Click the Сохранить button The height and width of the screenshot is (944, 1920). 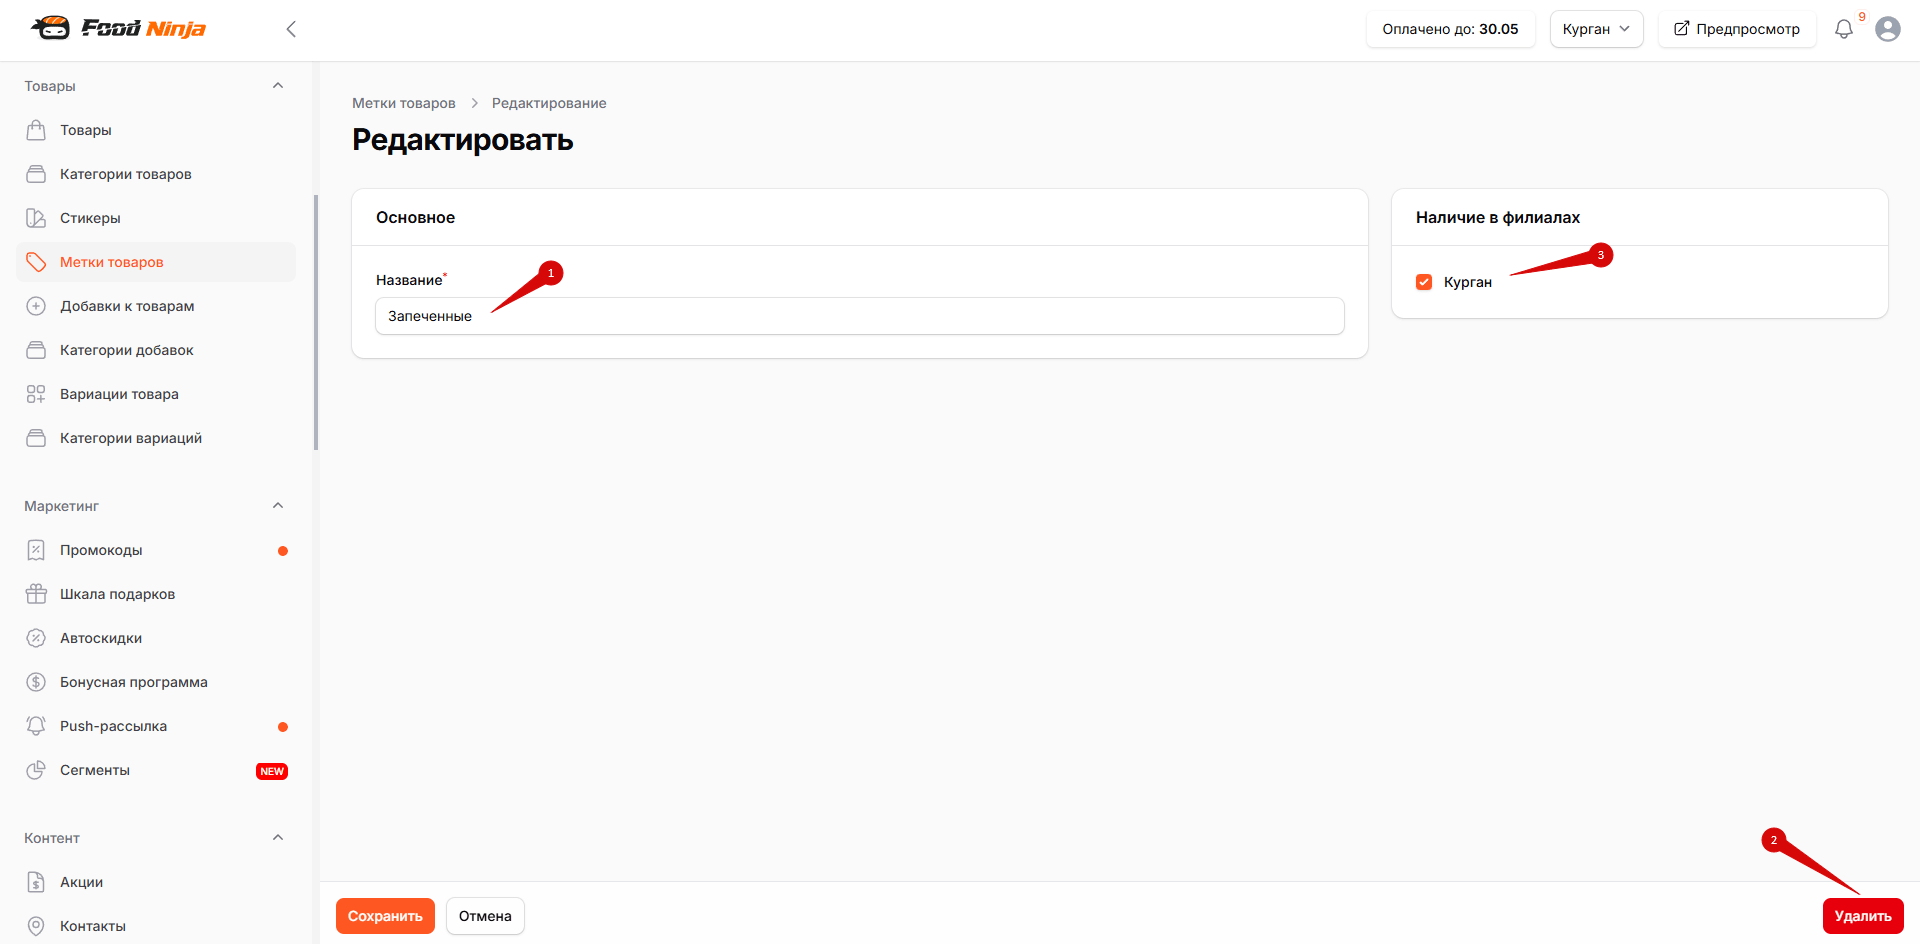[385, 916]
